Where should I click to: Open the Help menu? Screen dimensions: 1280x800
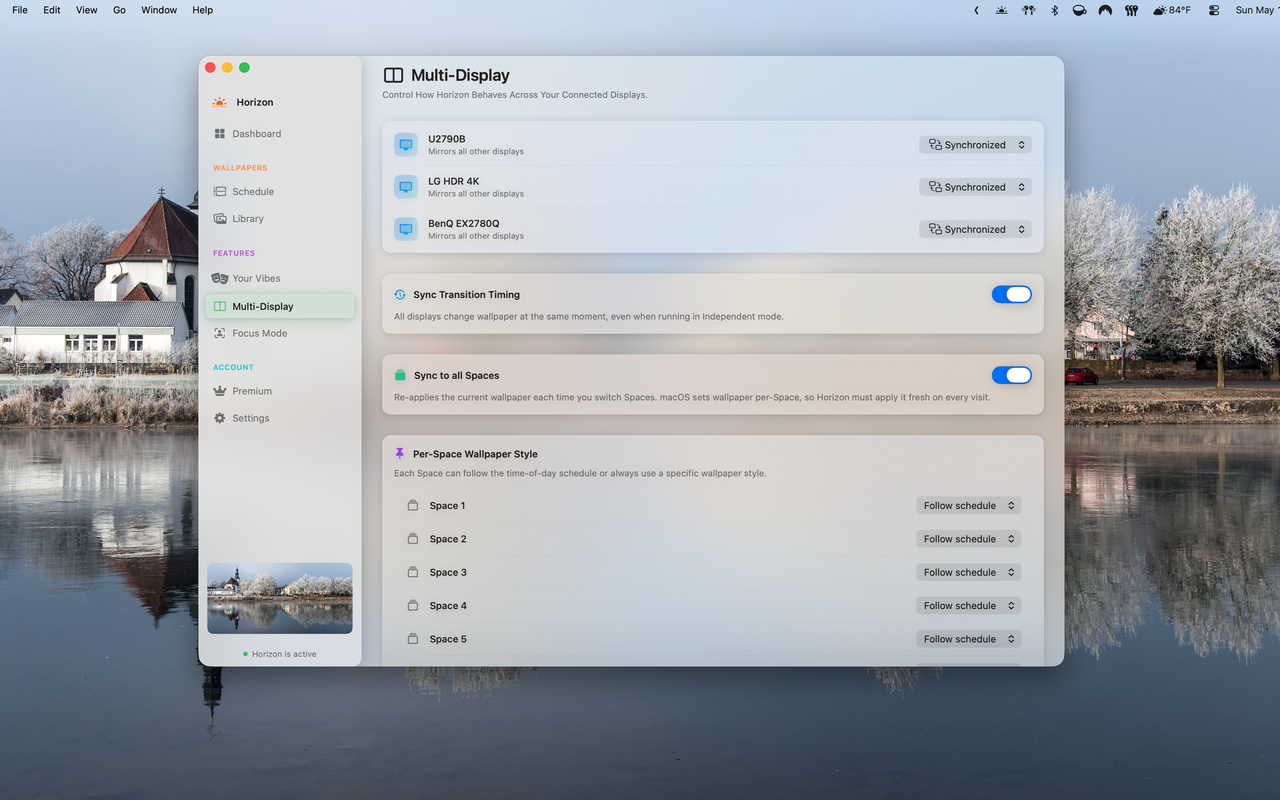click(202, 10)
